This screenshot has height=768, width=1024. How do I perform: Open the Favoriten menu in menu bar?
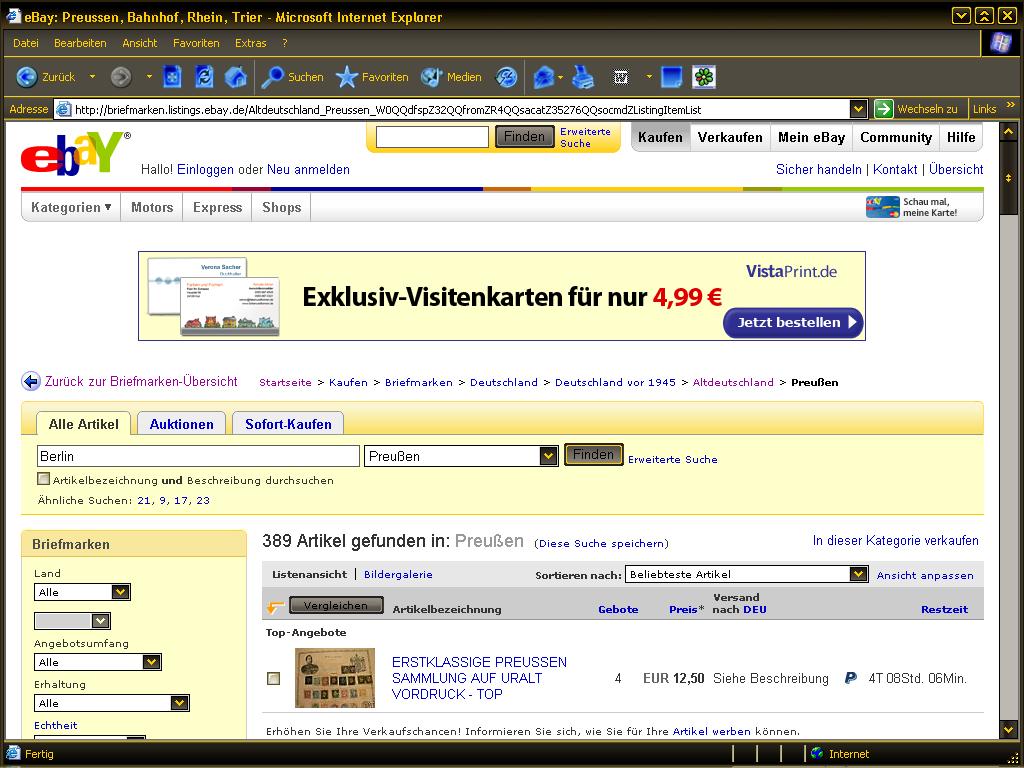196,43
